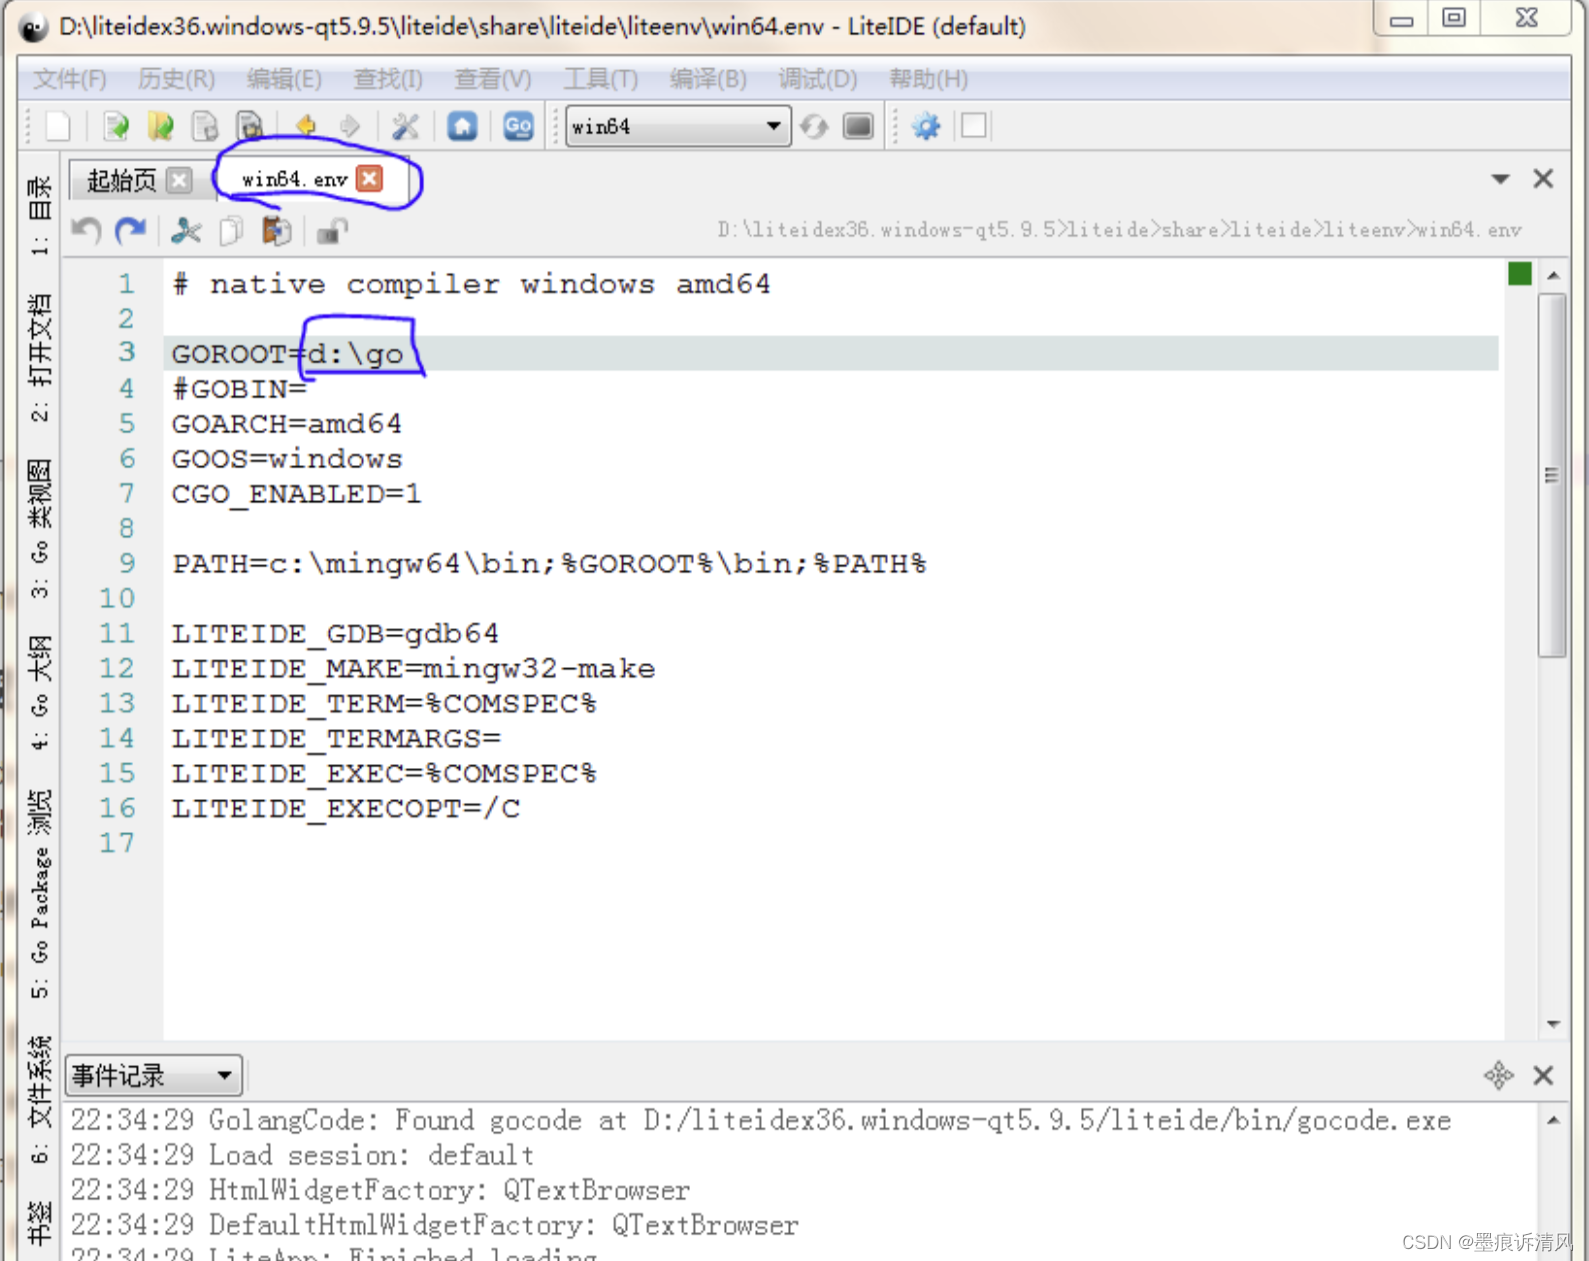Viewport: 1589px width, 1261px height.
Task: Undo last edit in editor toolbar
Action: point(87,231)
